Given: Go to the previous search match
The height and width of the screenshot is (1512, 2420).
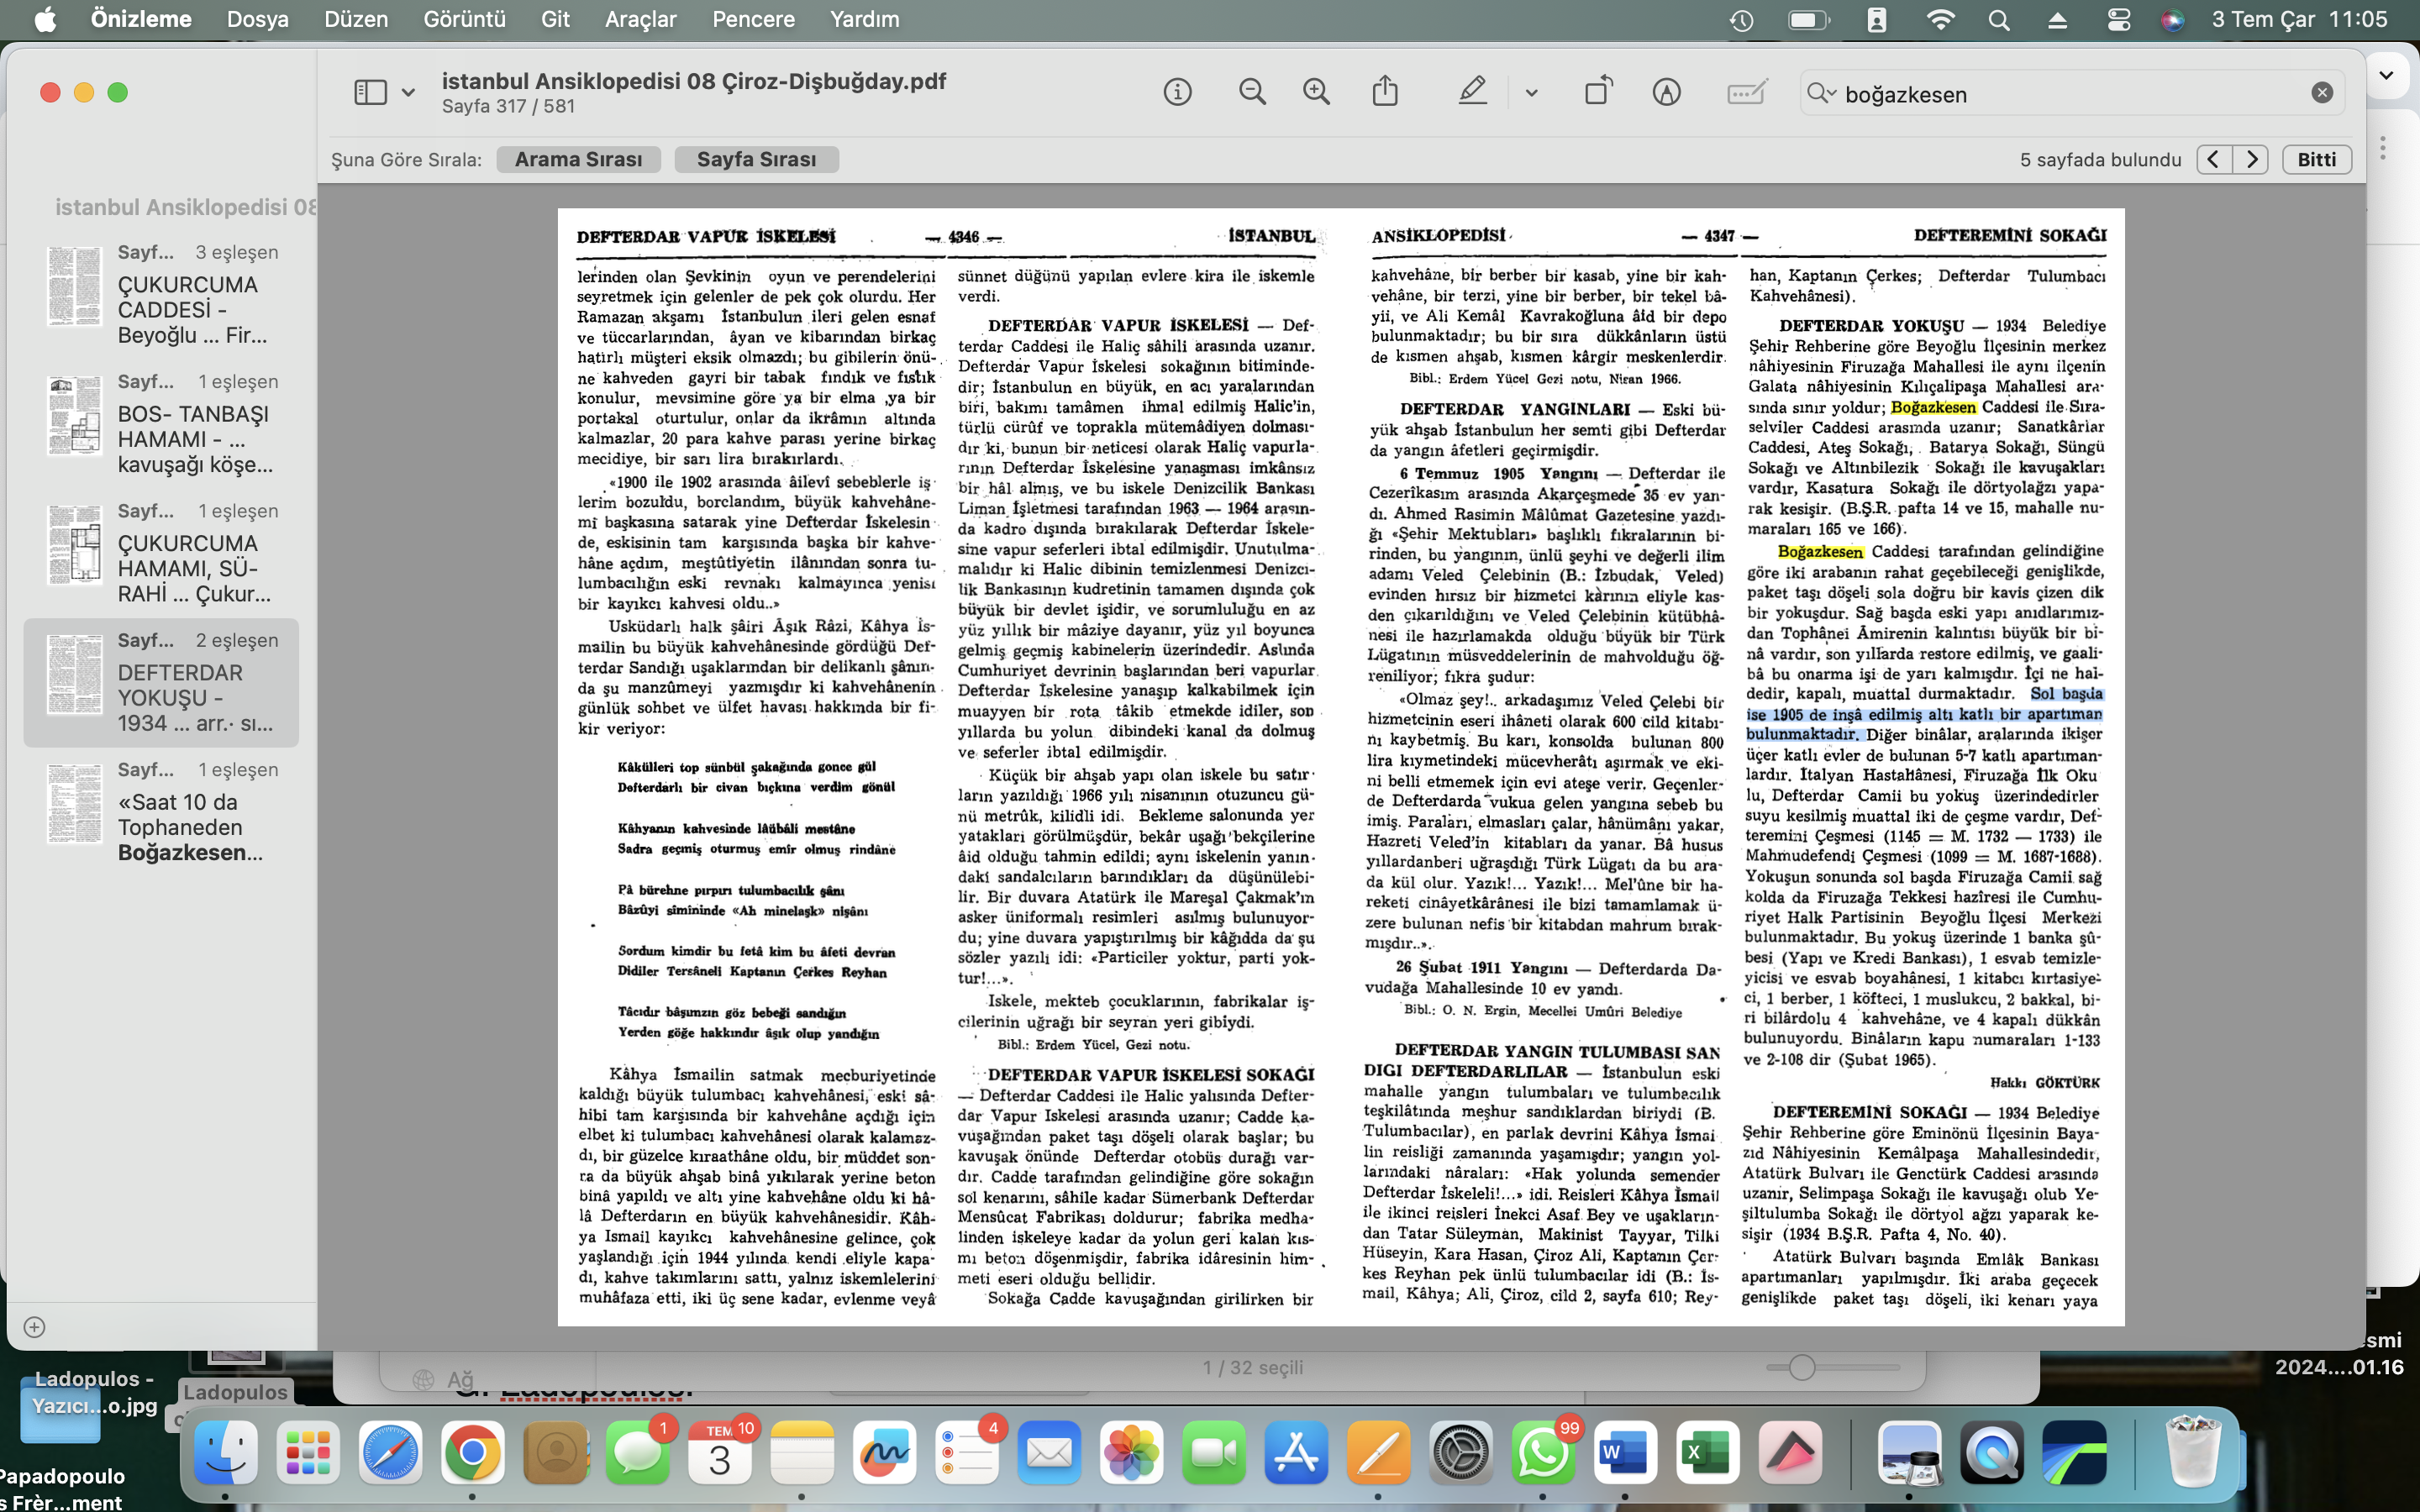Looking at the screenshot, I should pyautogui.click(x=2214, y=159).
